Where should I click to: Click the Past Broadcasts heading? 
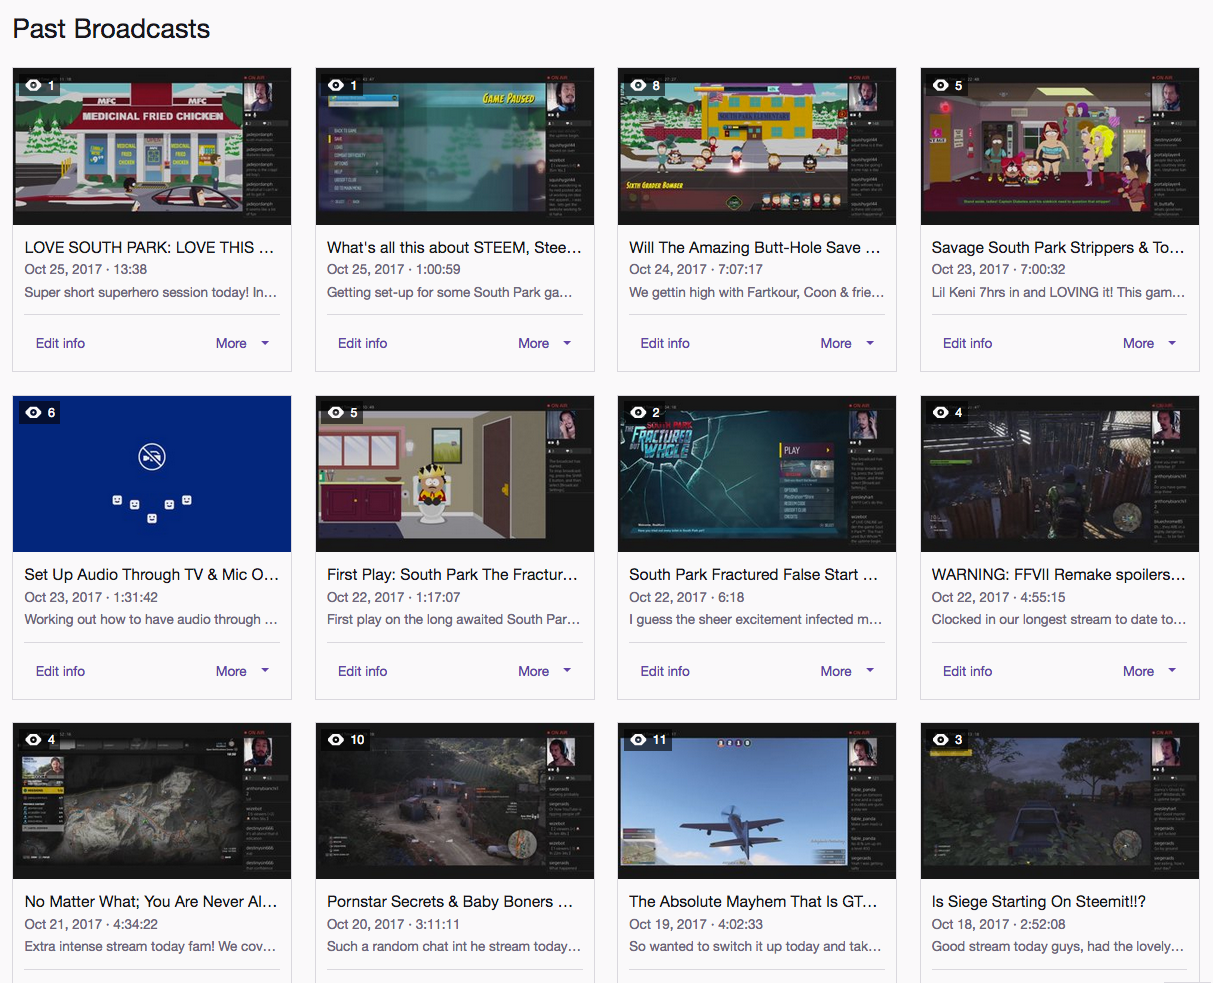point(111,29)
